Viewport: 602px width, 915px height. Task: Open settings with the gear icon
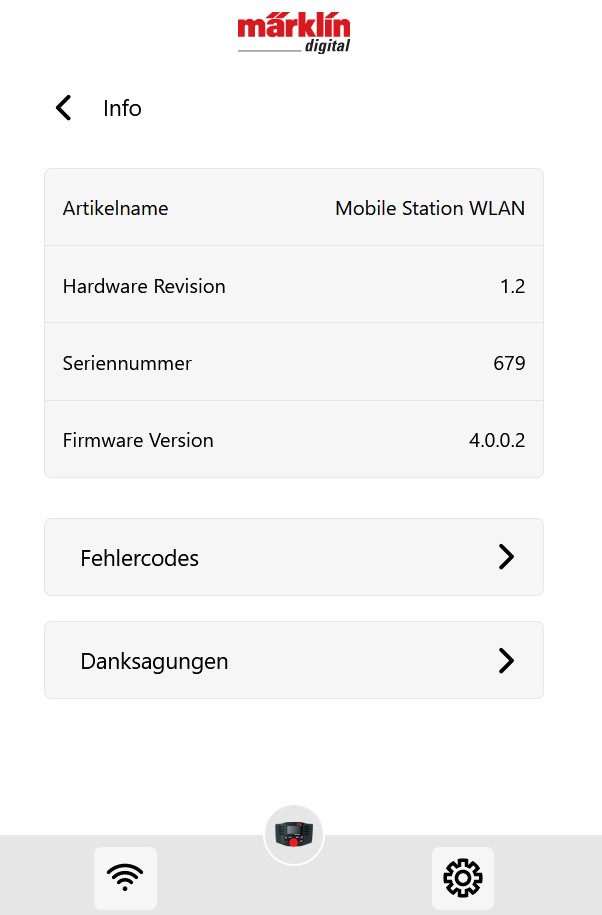pyautogui.click(x=463, y=878)
